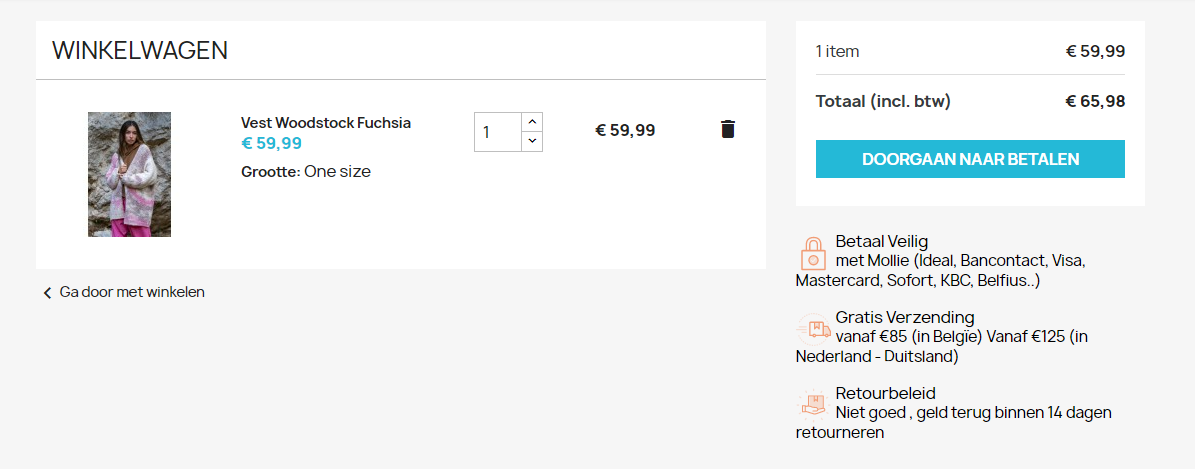Click the € 65,98 total amount
This screenshot has height=469, width=1195.
coord(1095,101)
